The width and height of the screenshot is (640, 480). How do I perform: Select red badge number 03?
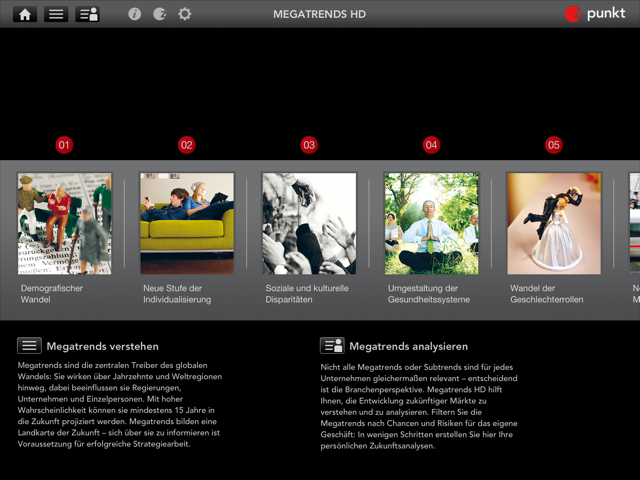(x=309, y=145)
